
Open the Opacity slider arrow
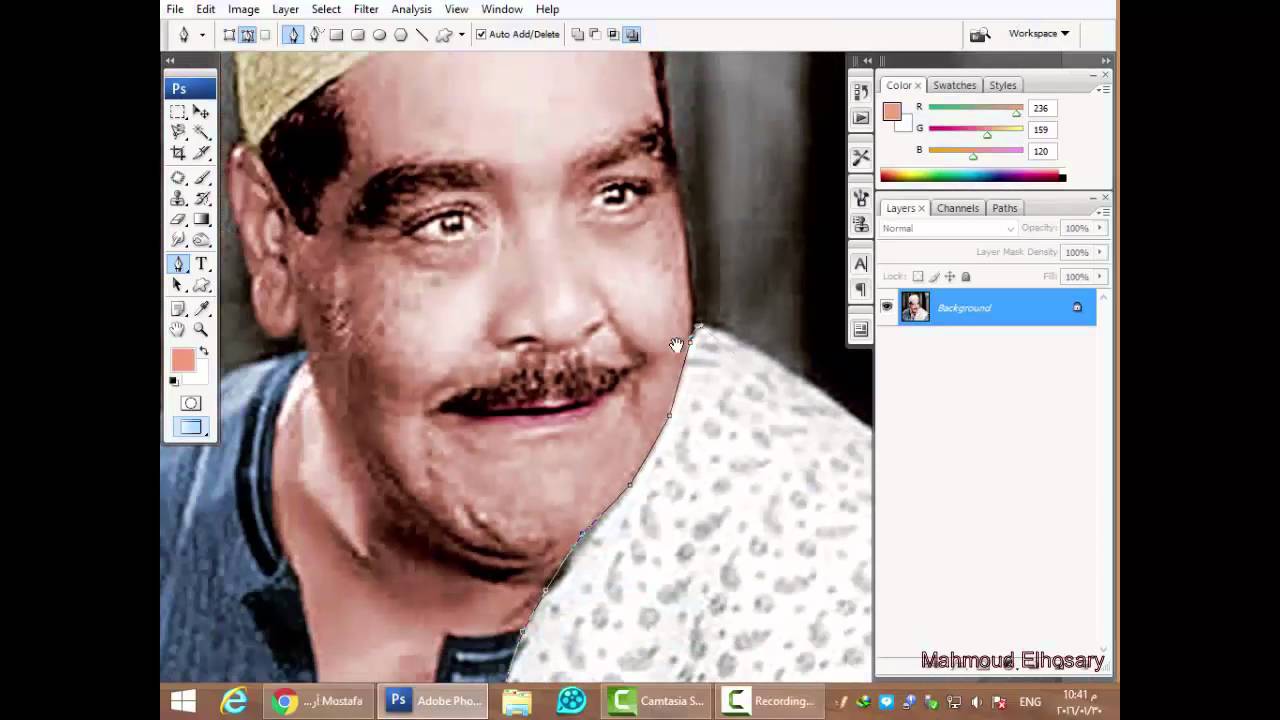(x=1100, y=228)
